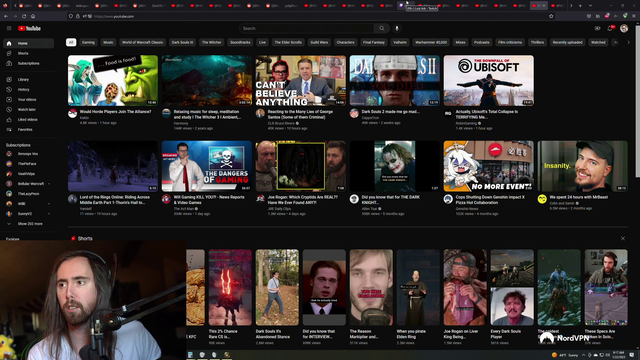Open the Witcher relaxing music thumbnail

[207, 81]
